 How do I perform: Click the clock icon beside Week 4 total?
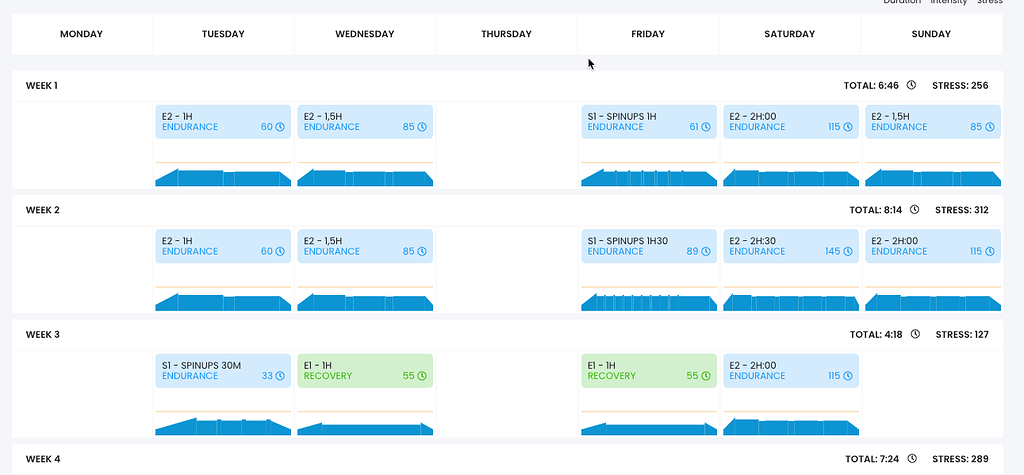click(912, 459)
